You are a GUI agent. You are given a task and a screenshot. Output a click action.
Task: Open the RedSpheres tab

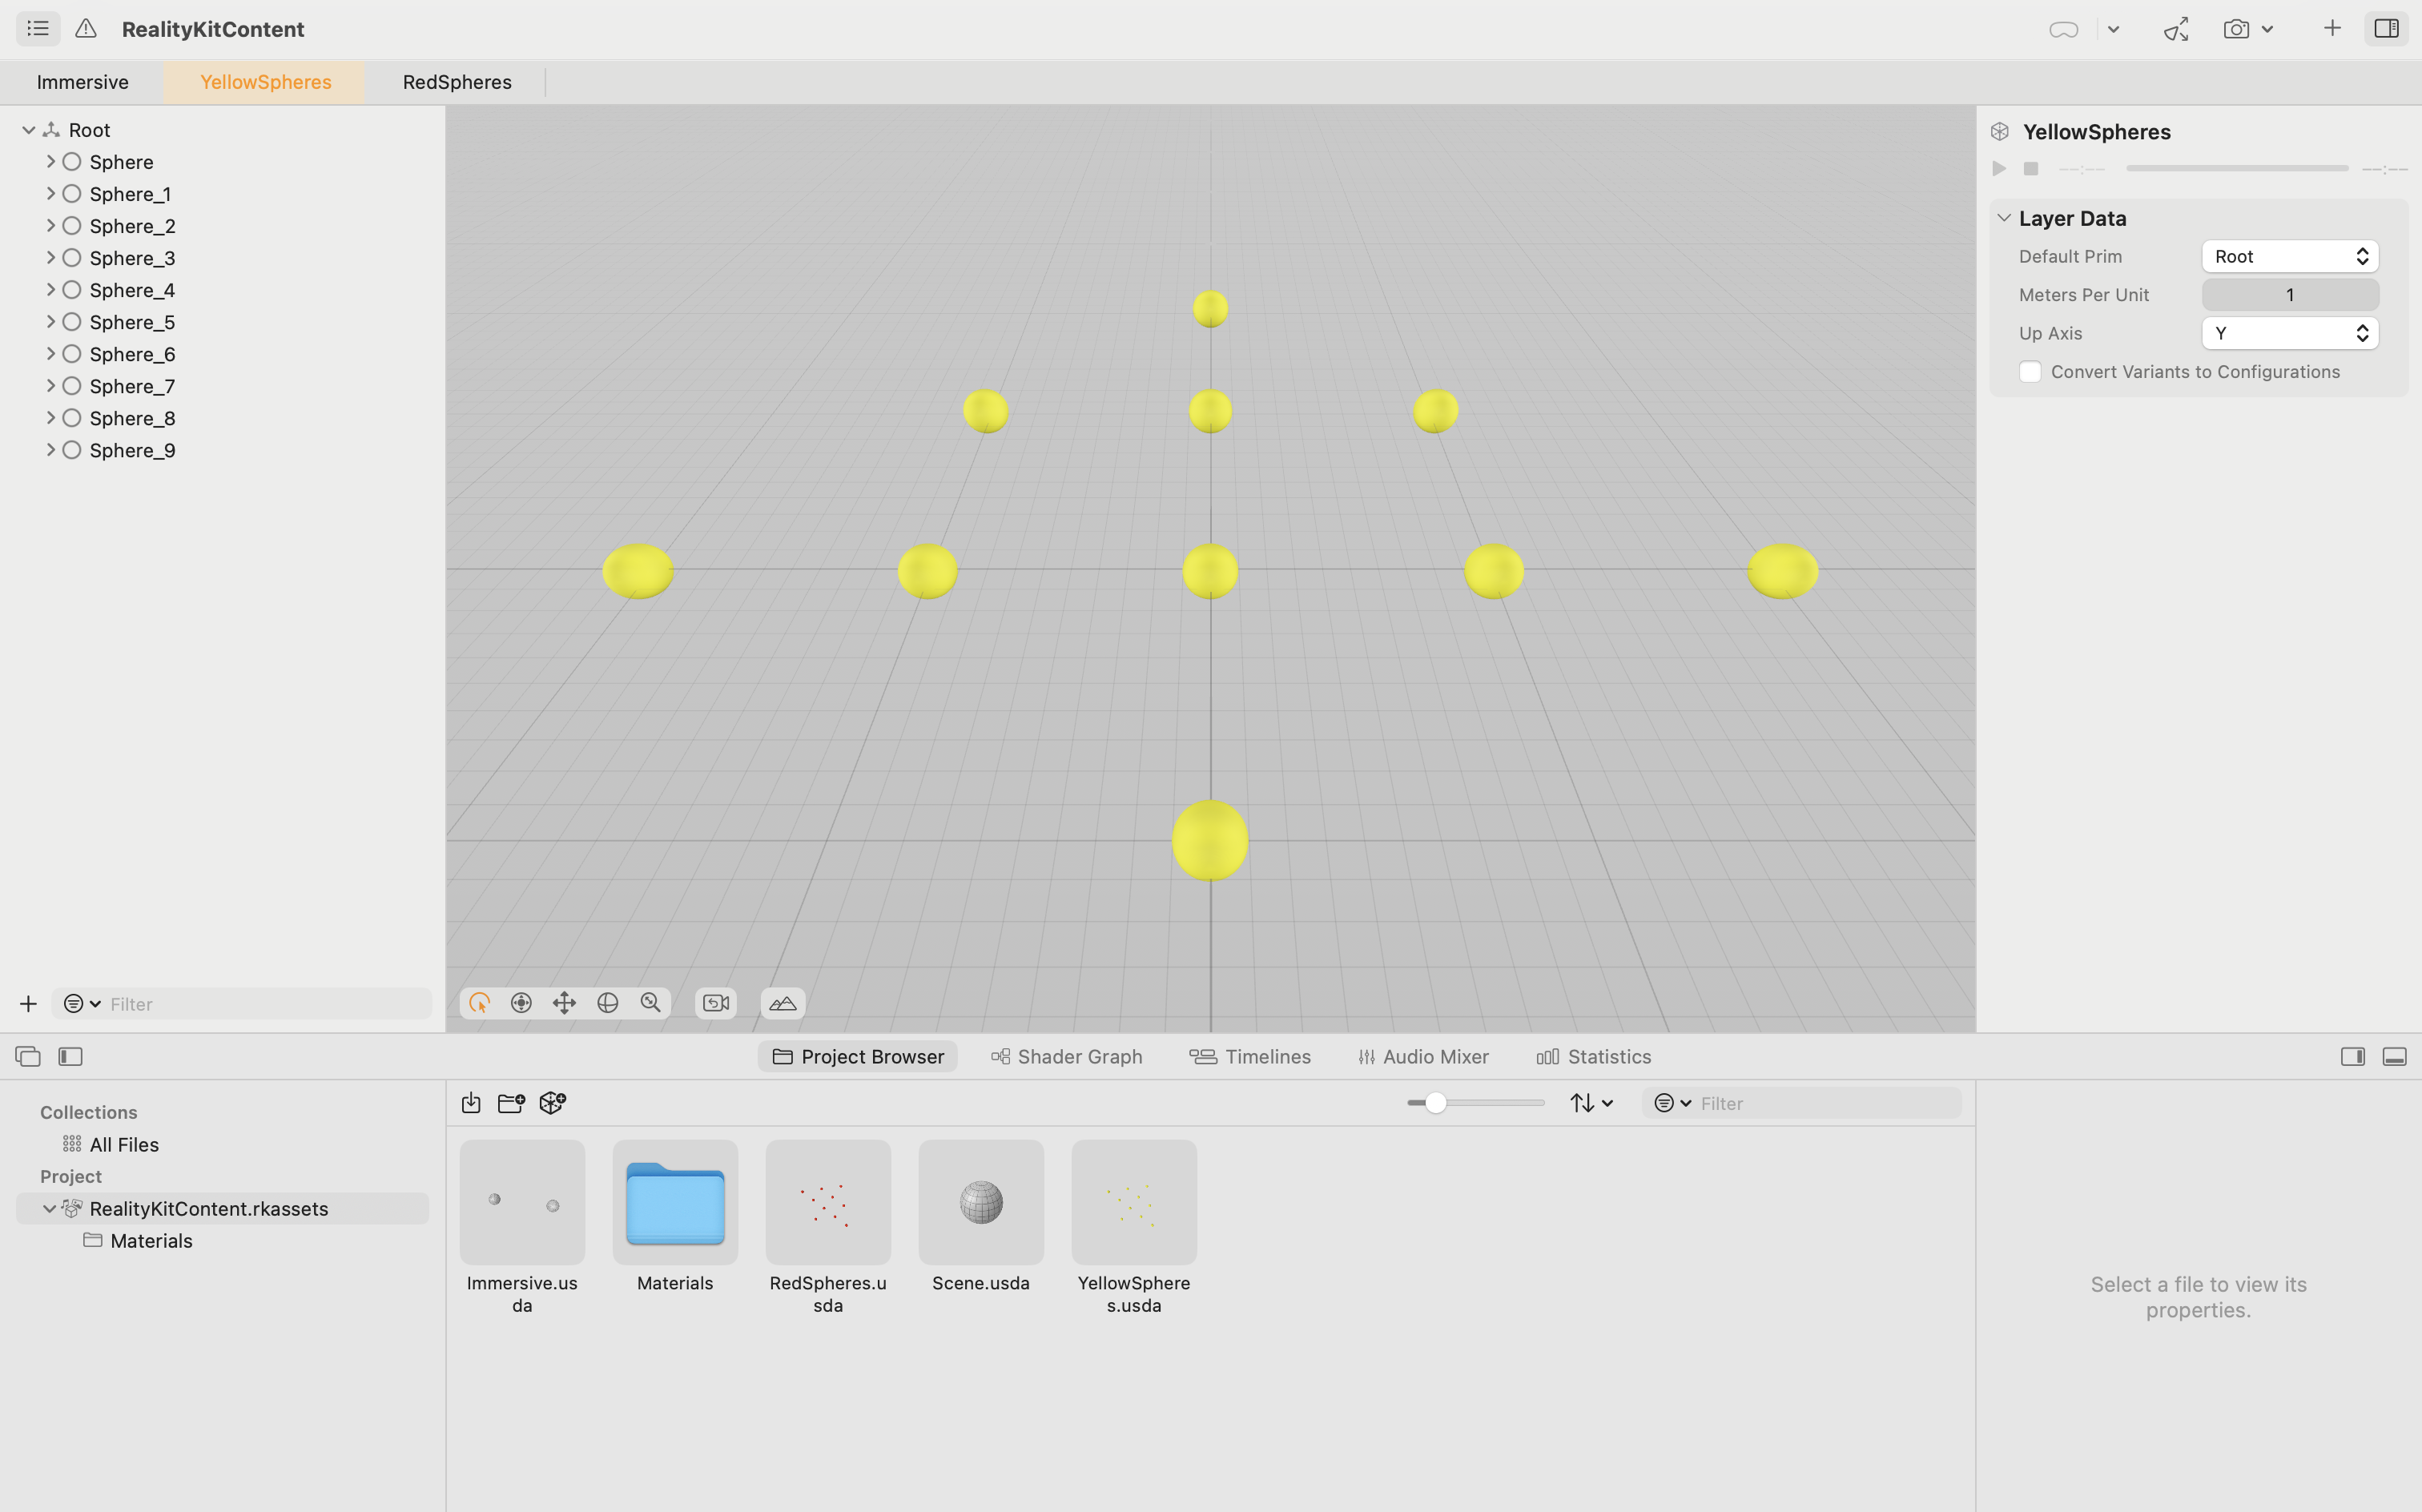pos(457,82)
